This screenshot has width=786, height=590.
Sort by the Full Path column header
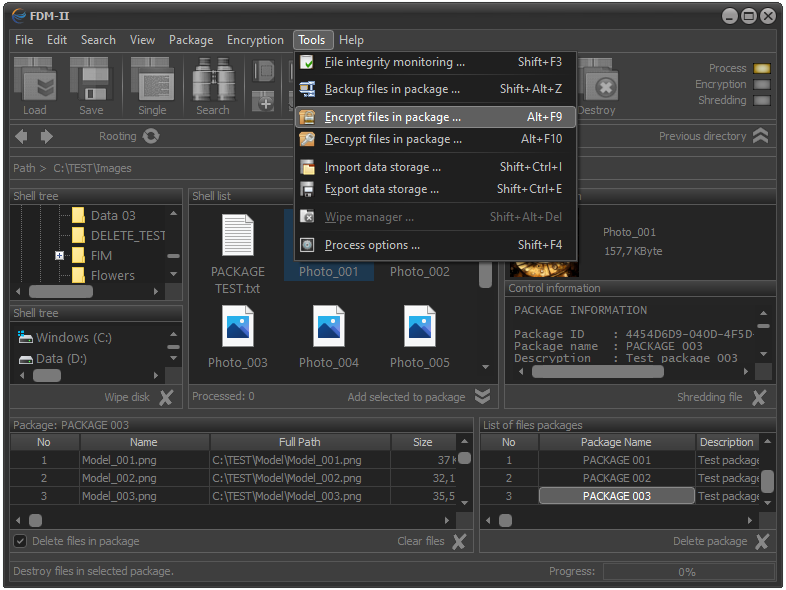(x=300, y=442)
